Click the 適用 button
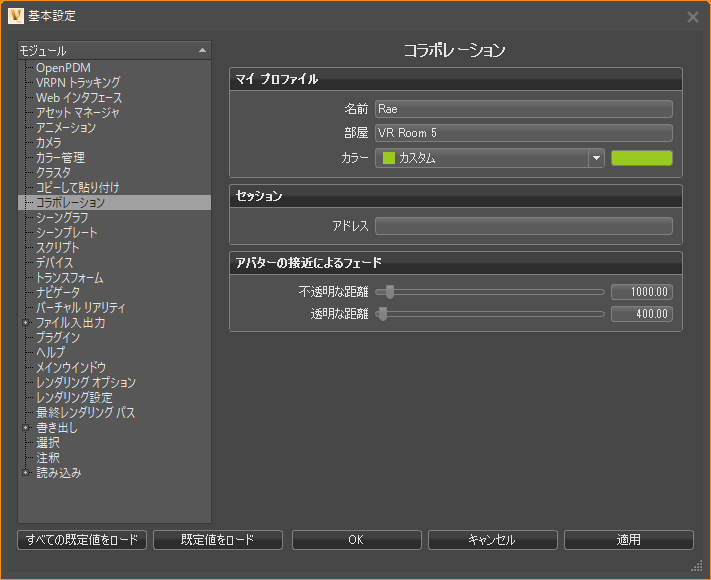Image resolution: width=711 pixels, height=580 pixels. tap(628, 540)
